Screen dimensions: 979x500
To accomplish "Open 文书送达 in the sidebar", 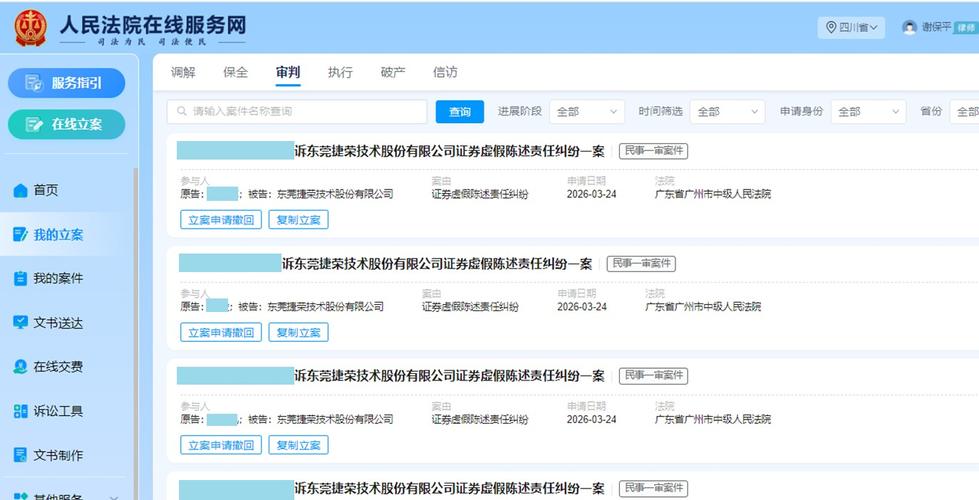I will (x=58, y=323).
